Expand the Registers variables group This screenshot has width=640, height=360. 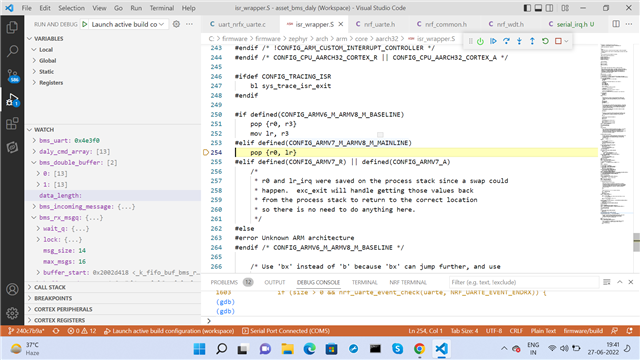[51, 82]
